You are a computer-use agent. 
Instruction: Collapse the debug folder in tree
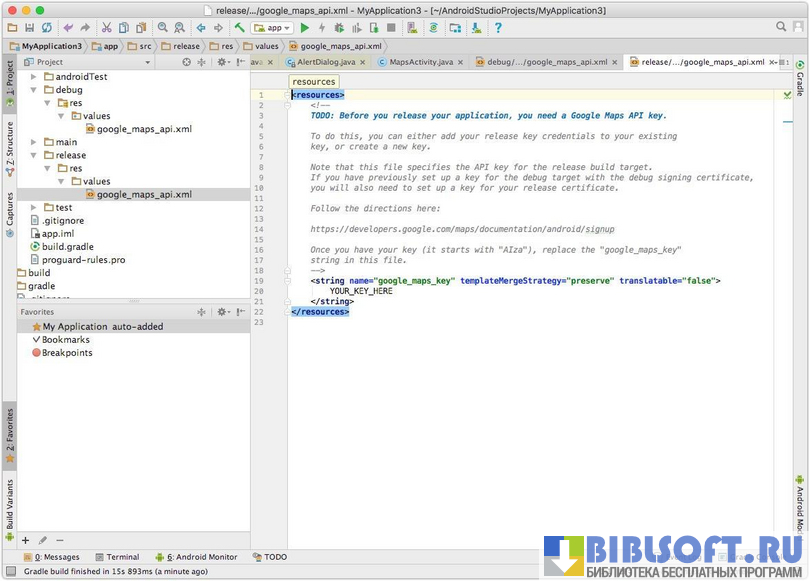click(x=33, y=90)
